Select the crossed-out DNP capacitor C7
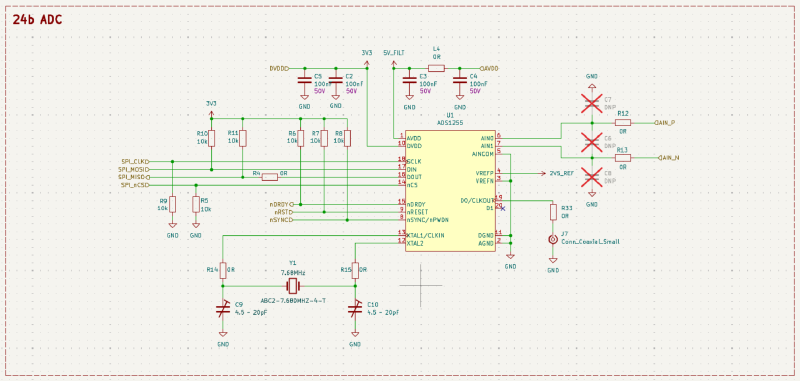 (x=592, y=103)
